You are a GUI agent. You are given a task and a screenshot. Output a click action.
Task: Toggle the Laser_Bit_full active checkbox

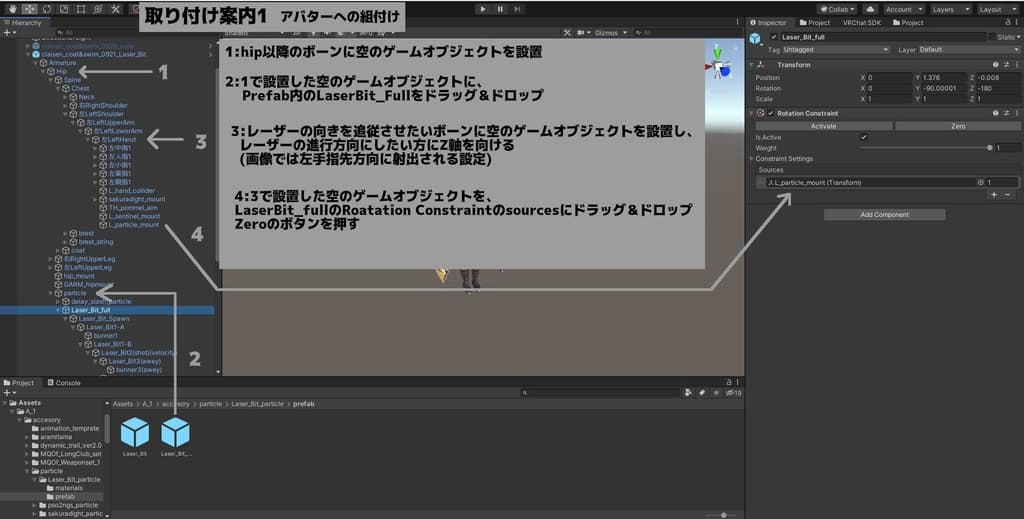772,37
